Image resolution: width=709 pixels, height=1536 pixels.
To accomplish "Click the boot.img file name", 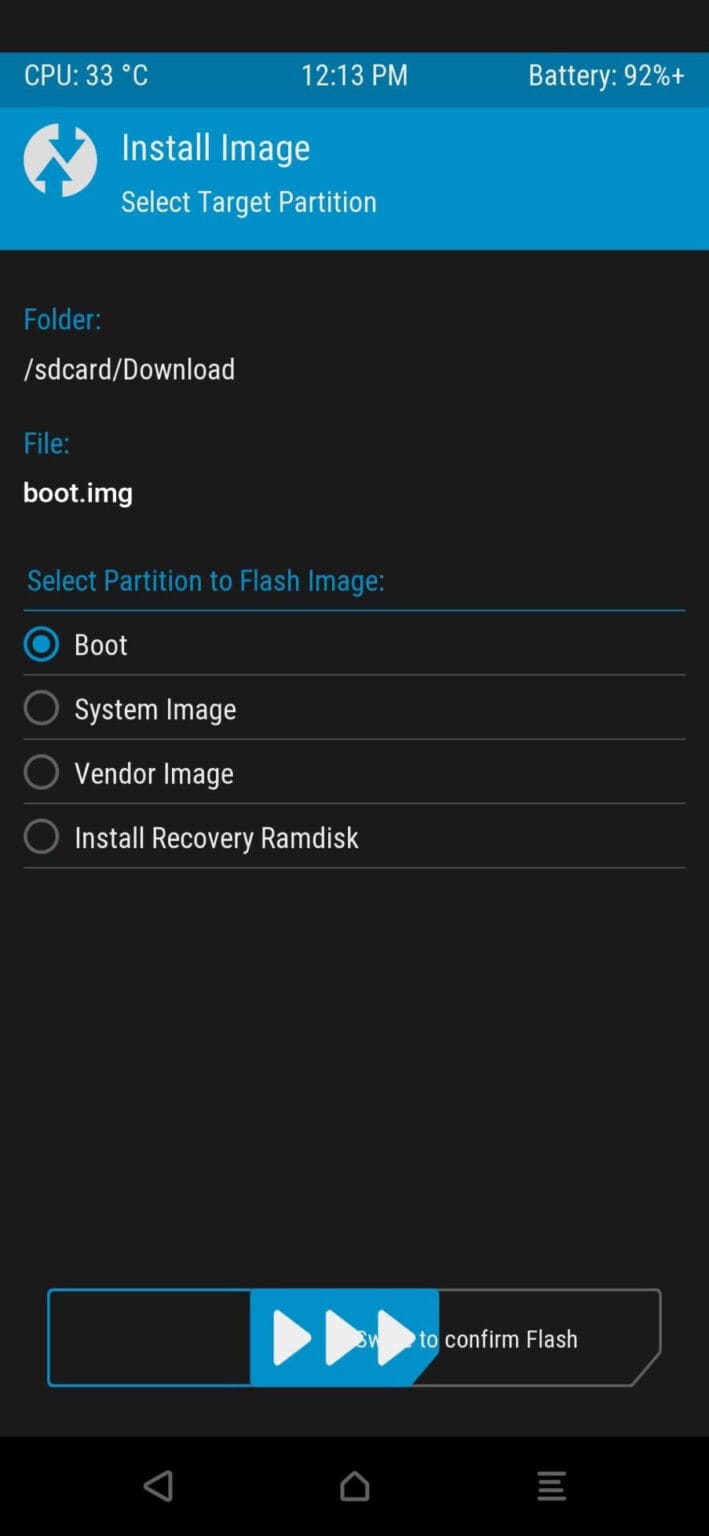I will pyautogui.click(x=77, y=492).
